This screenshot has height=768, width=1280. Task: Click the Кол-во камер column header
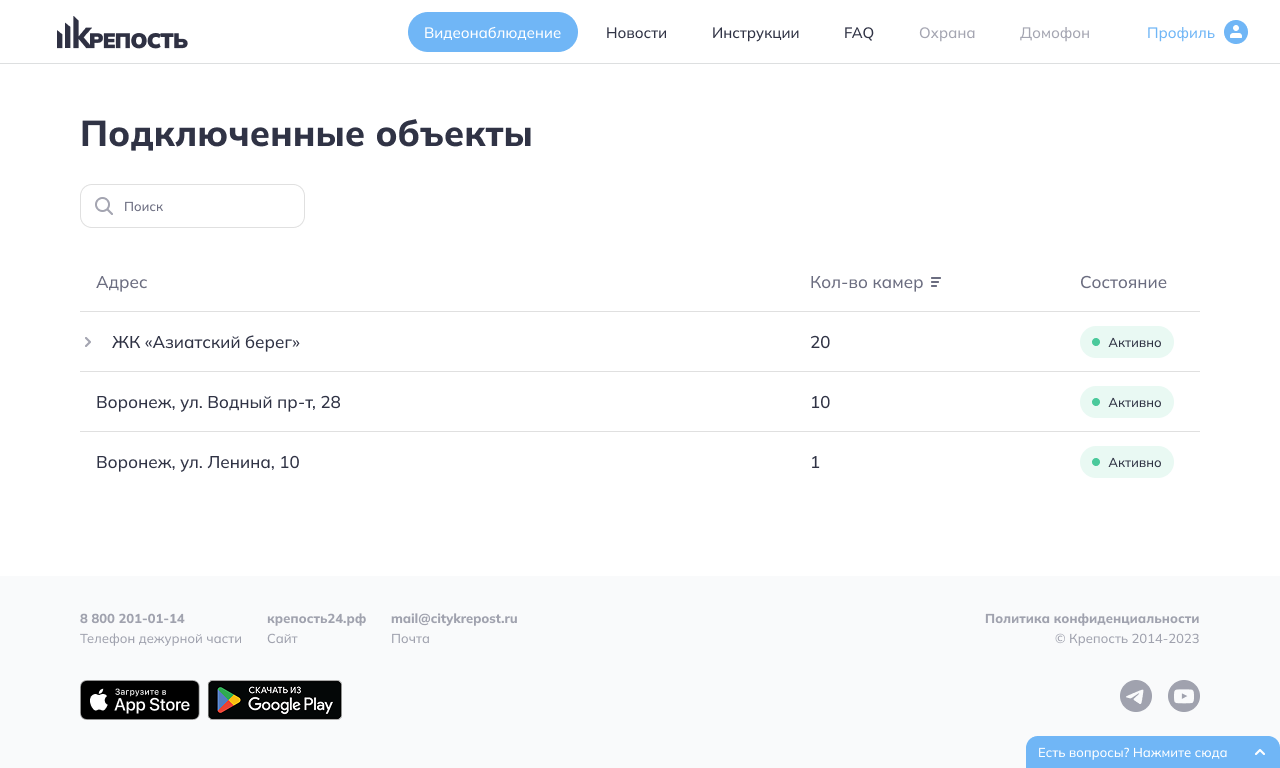point(866,282)
